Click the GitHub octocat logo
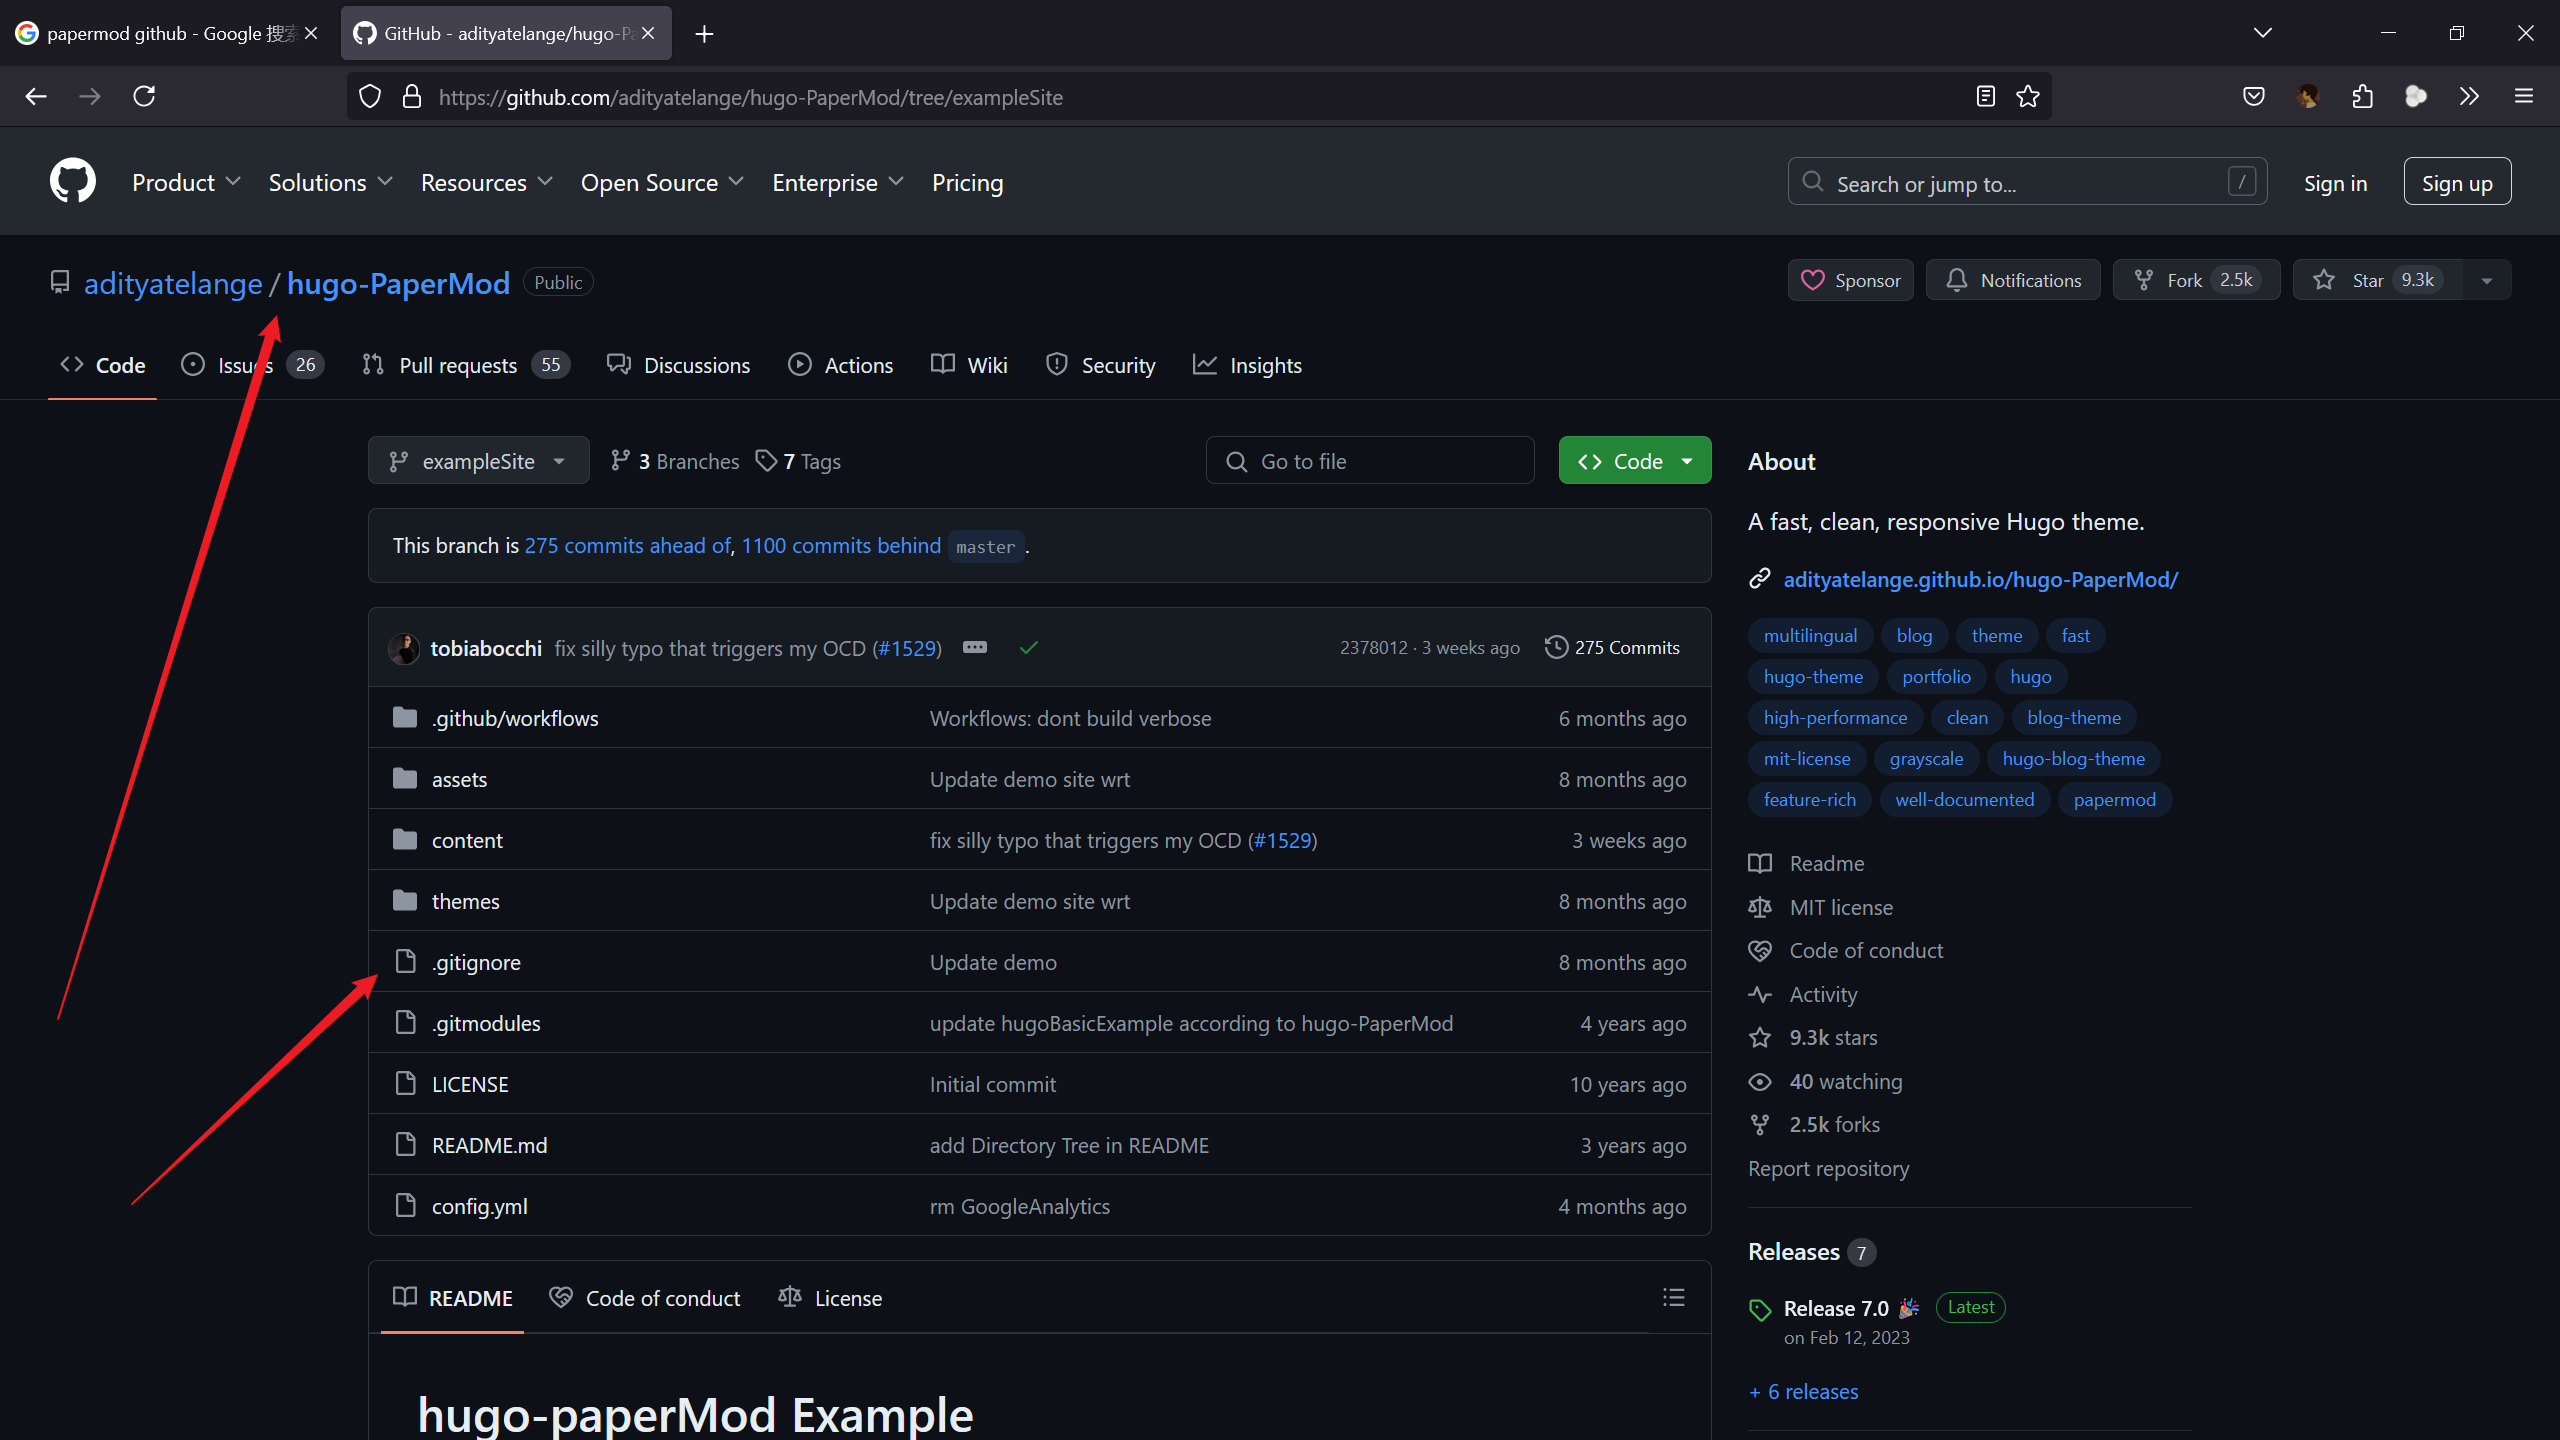The height and width of the screenshot is (1440, 2560). tap(73, 181)
